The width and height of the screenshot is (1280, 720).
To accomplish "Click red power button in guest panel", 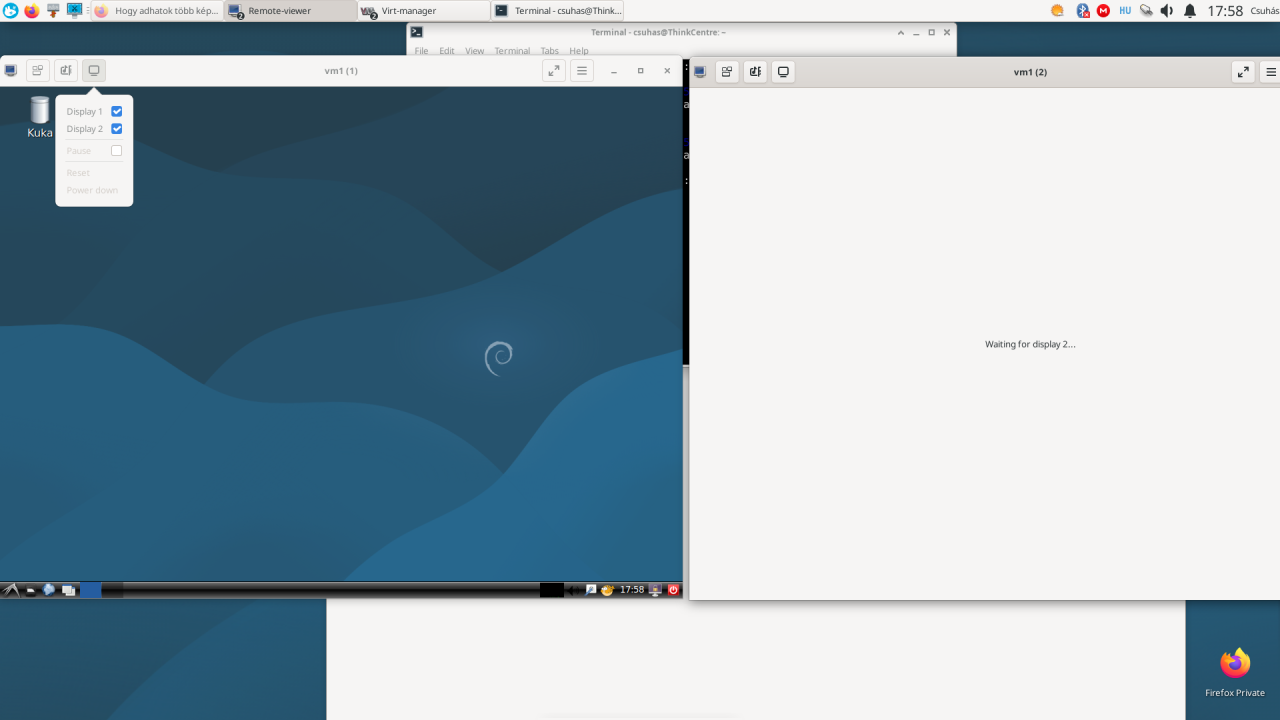I will (673, 590).
